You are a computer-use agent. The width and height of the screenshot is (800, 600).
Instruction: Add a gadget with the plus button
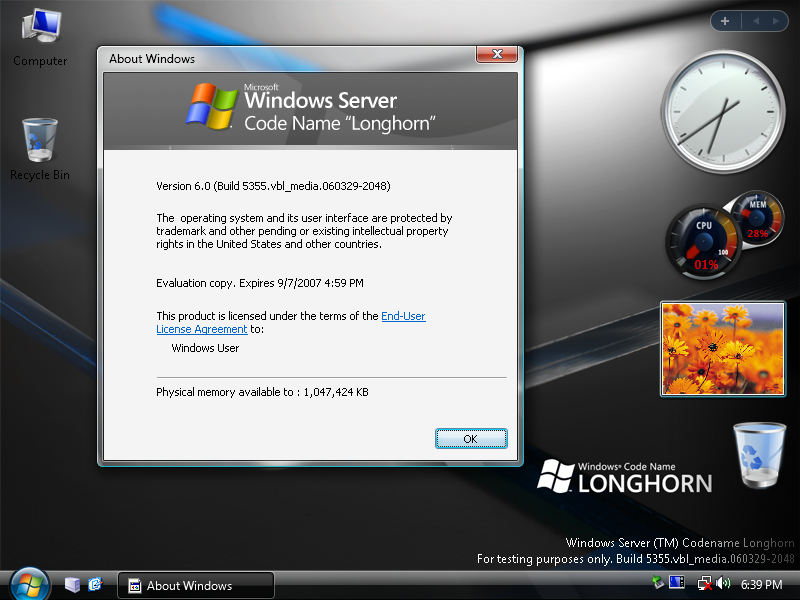724,20
